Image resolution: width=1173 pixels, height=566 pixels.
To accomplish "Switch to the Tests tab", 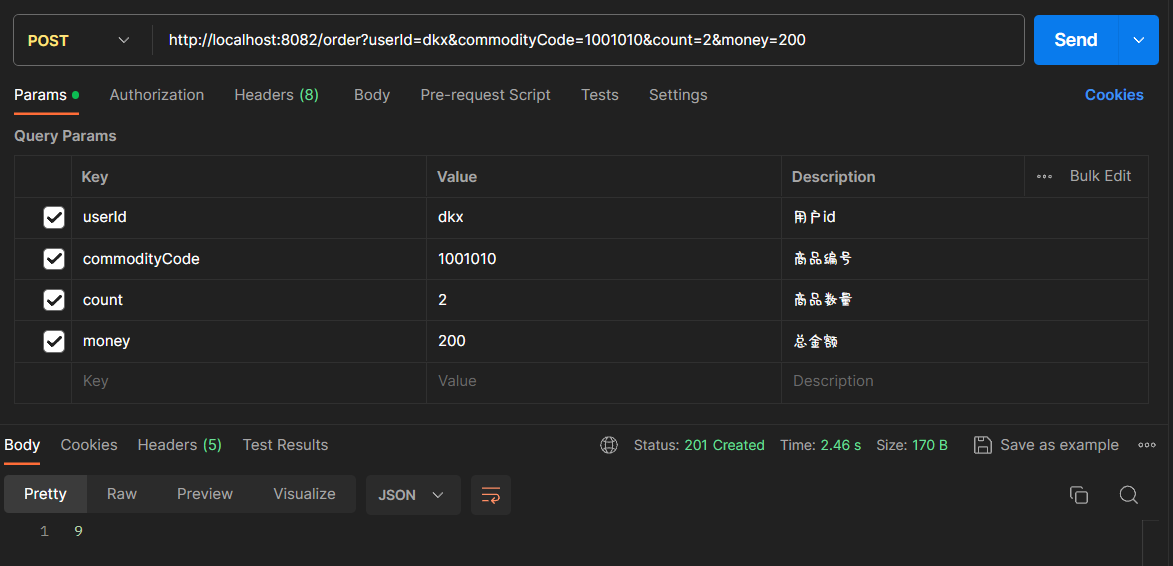I will 599,95.
